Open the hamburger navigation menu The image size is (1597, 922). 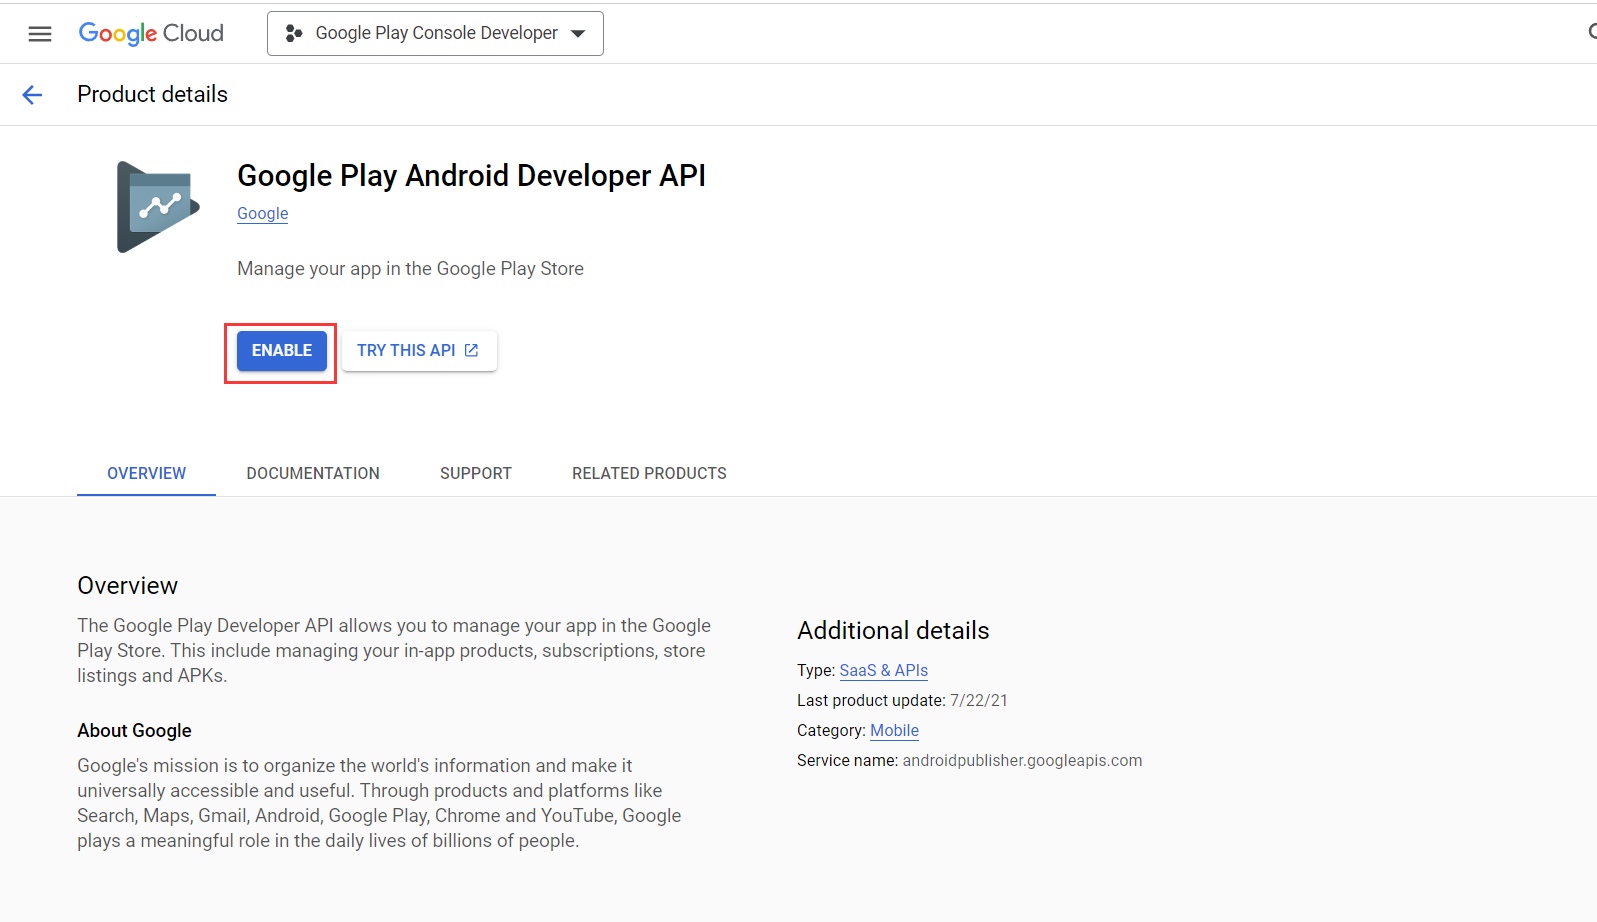[40, 34]
